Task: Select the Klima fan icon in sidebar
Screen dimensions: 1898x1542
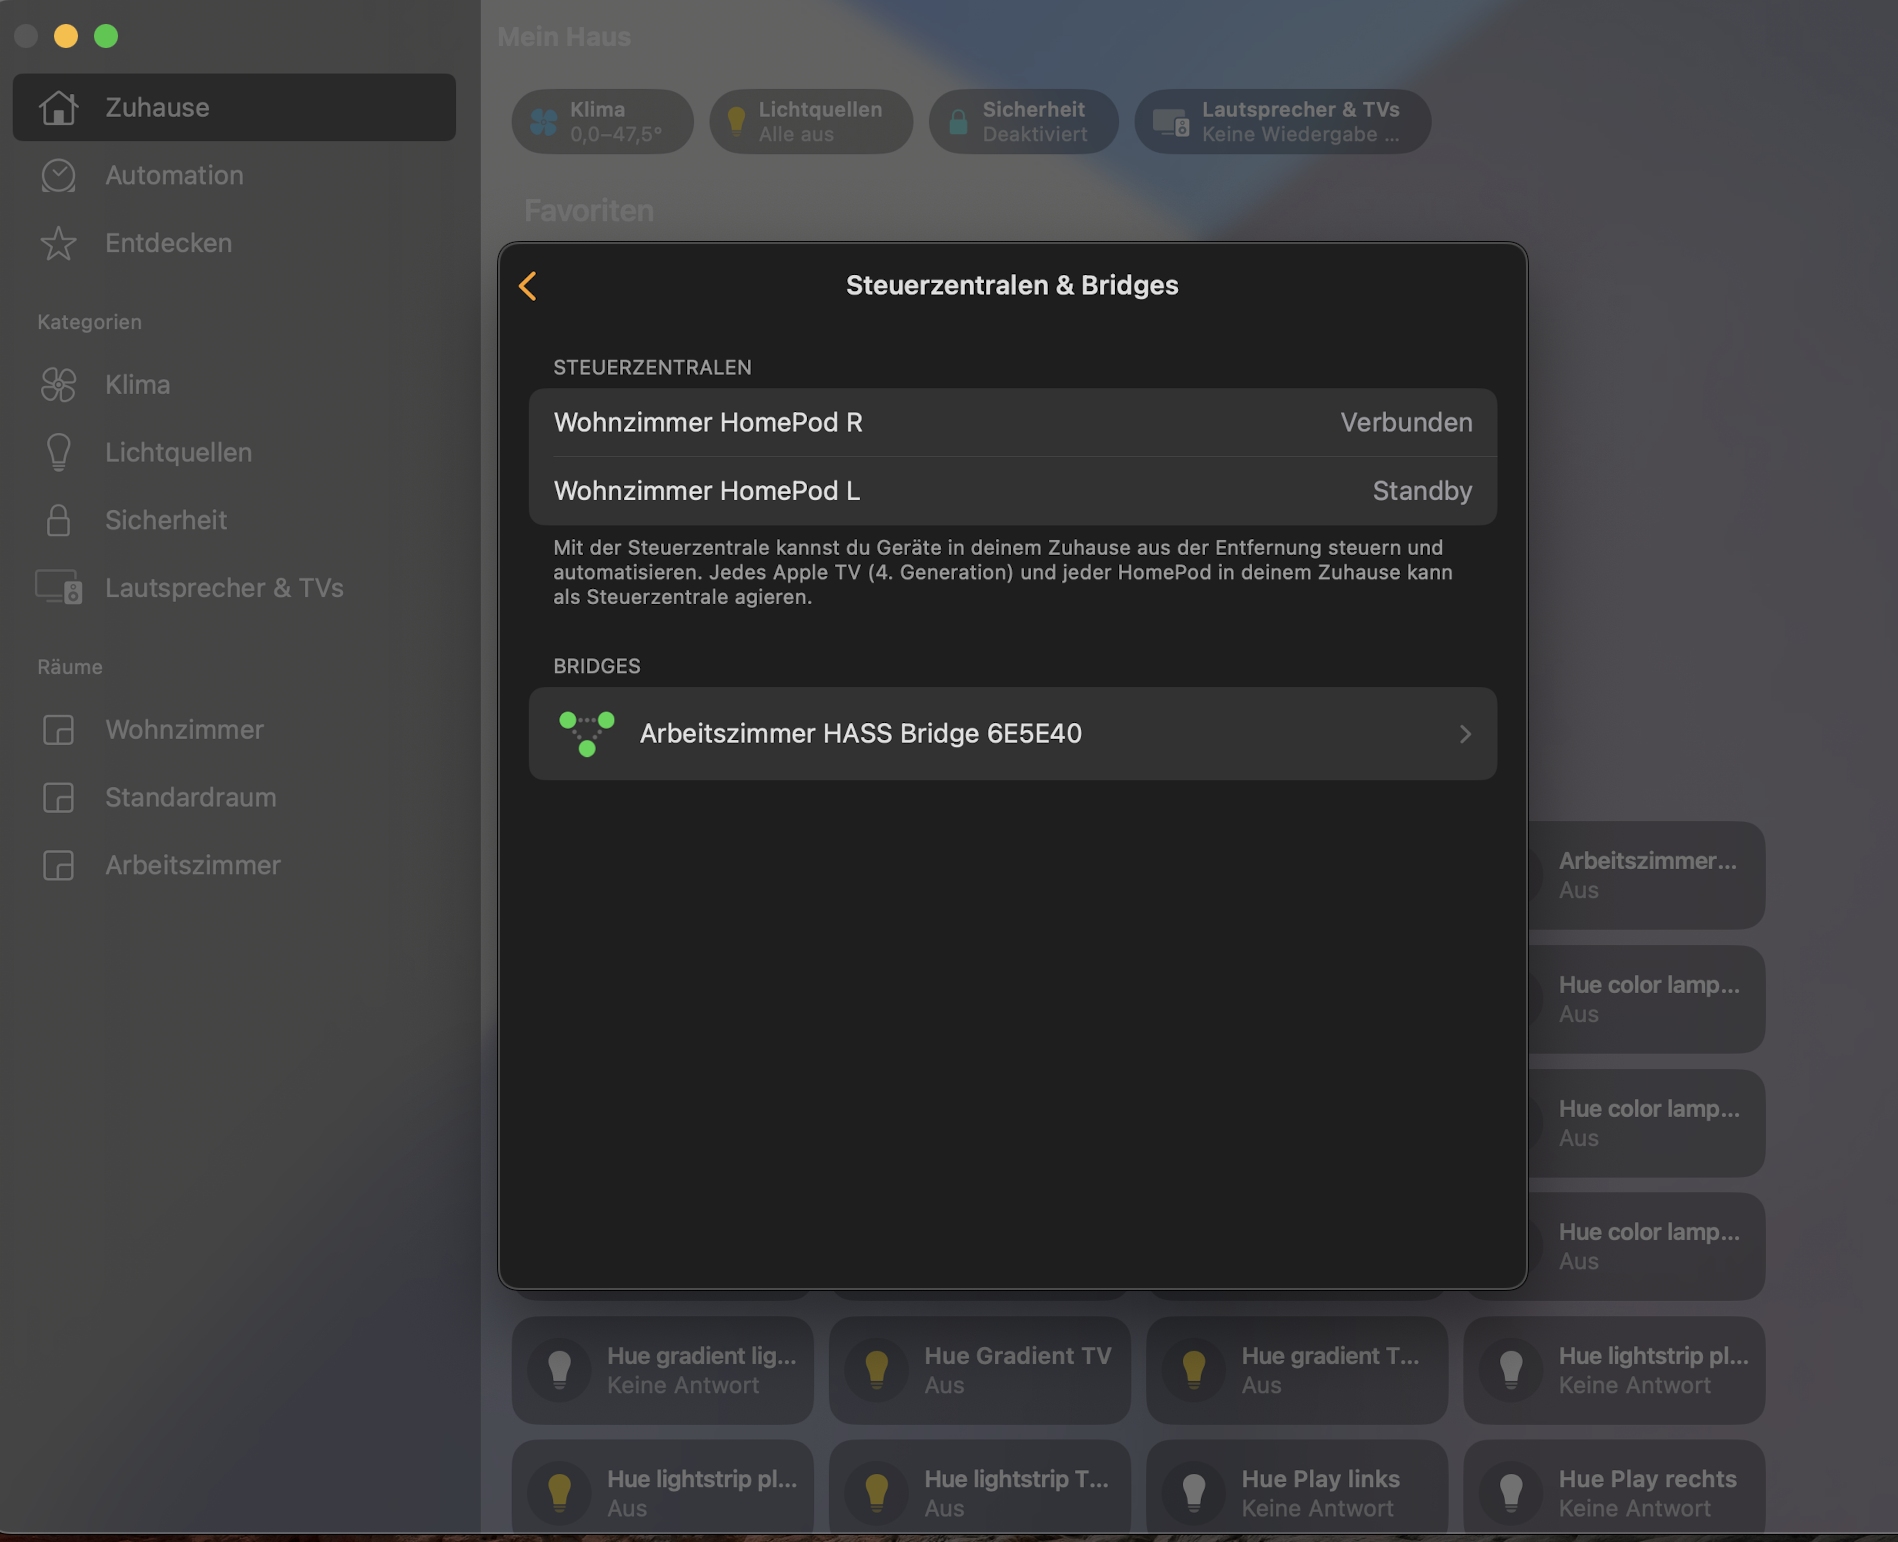Action: 58,385
